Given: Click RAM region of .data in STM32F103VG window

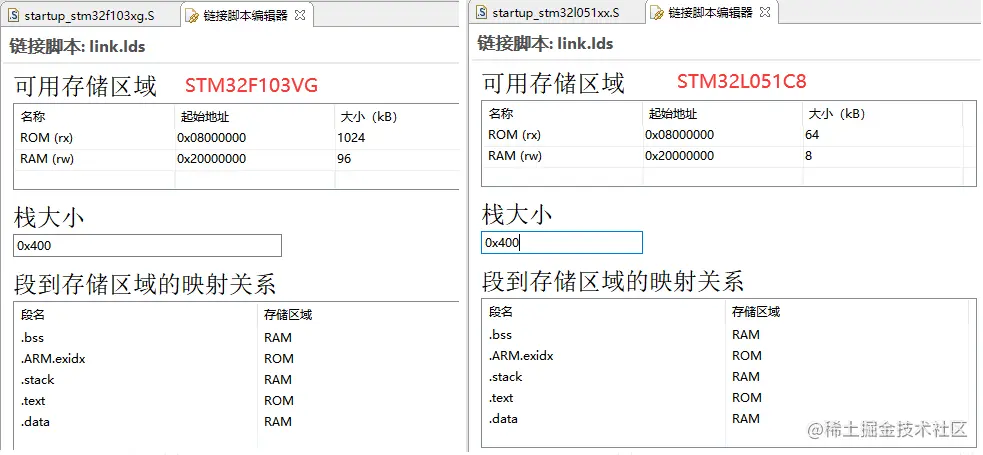Looking at the screenshot, I should coord(278,422).
